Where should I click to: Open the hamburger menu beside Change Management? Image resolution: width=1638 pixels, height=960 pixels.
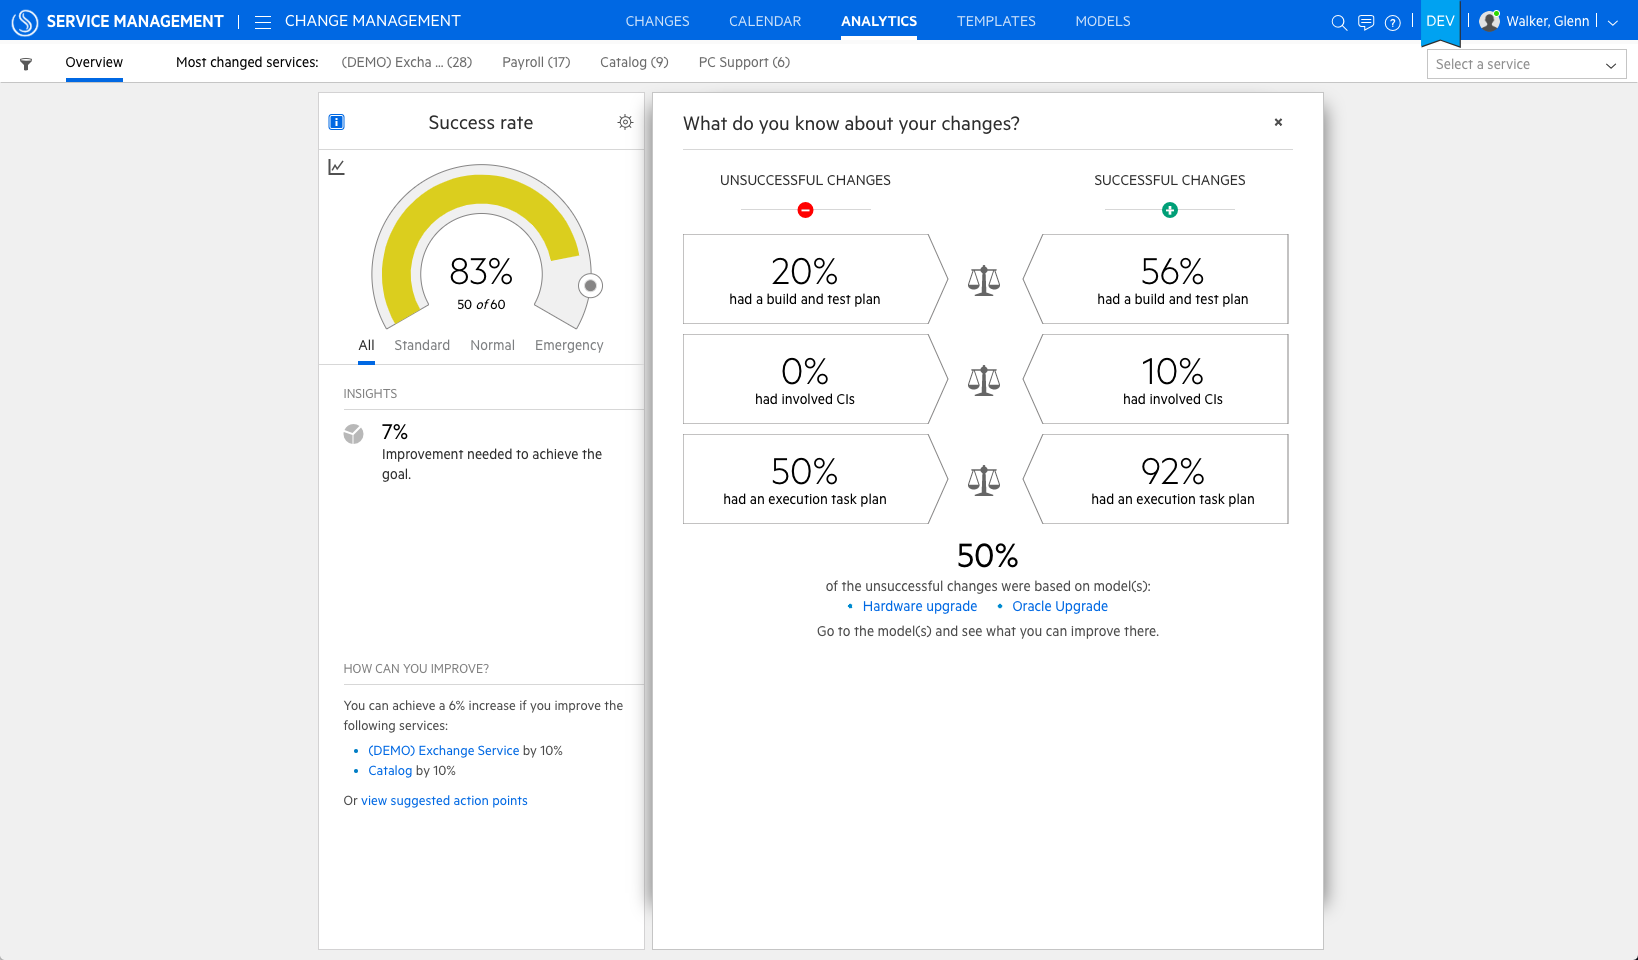pyautogui.click(x=261, y=21)
